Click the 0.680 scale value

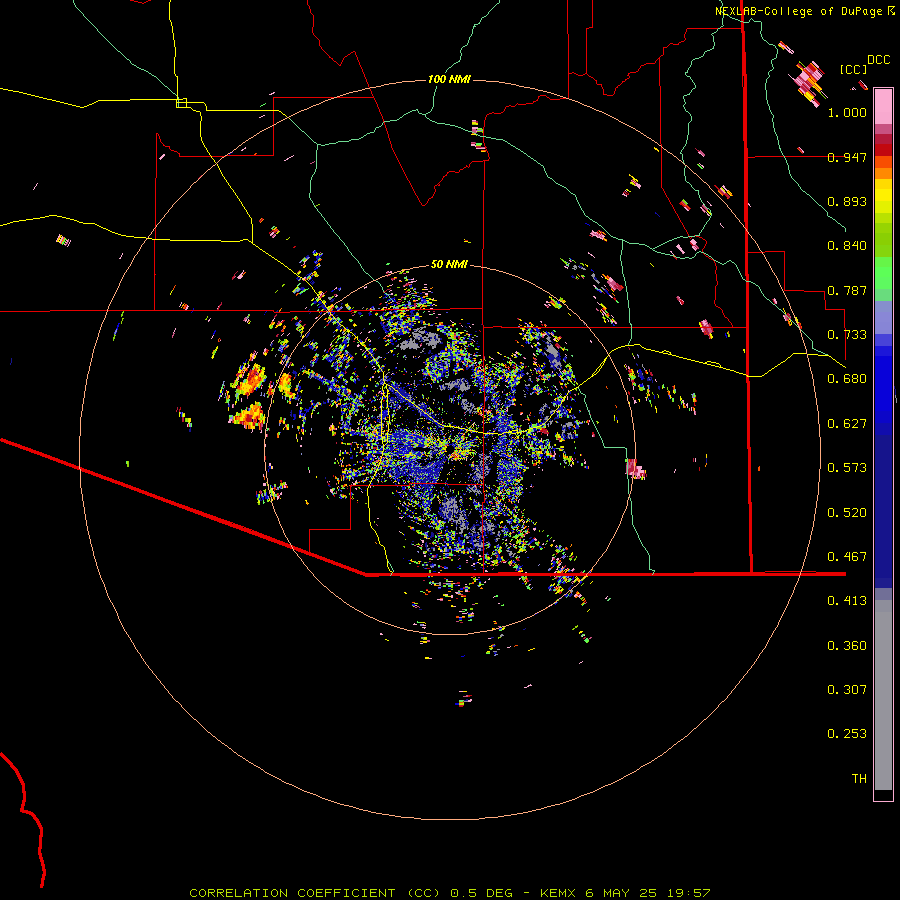coord(847,379)
